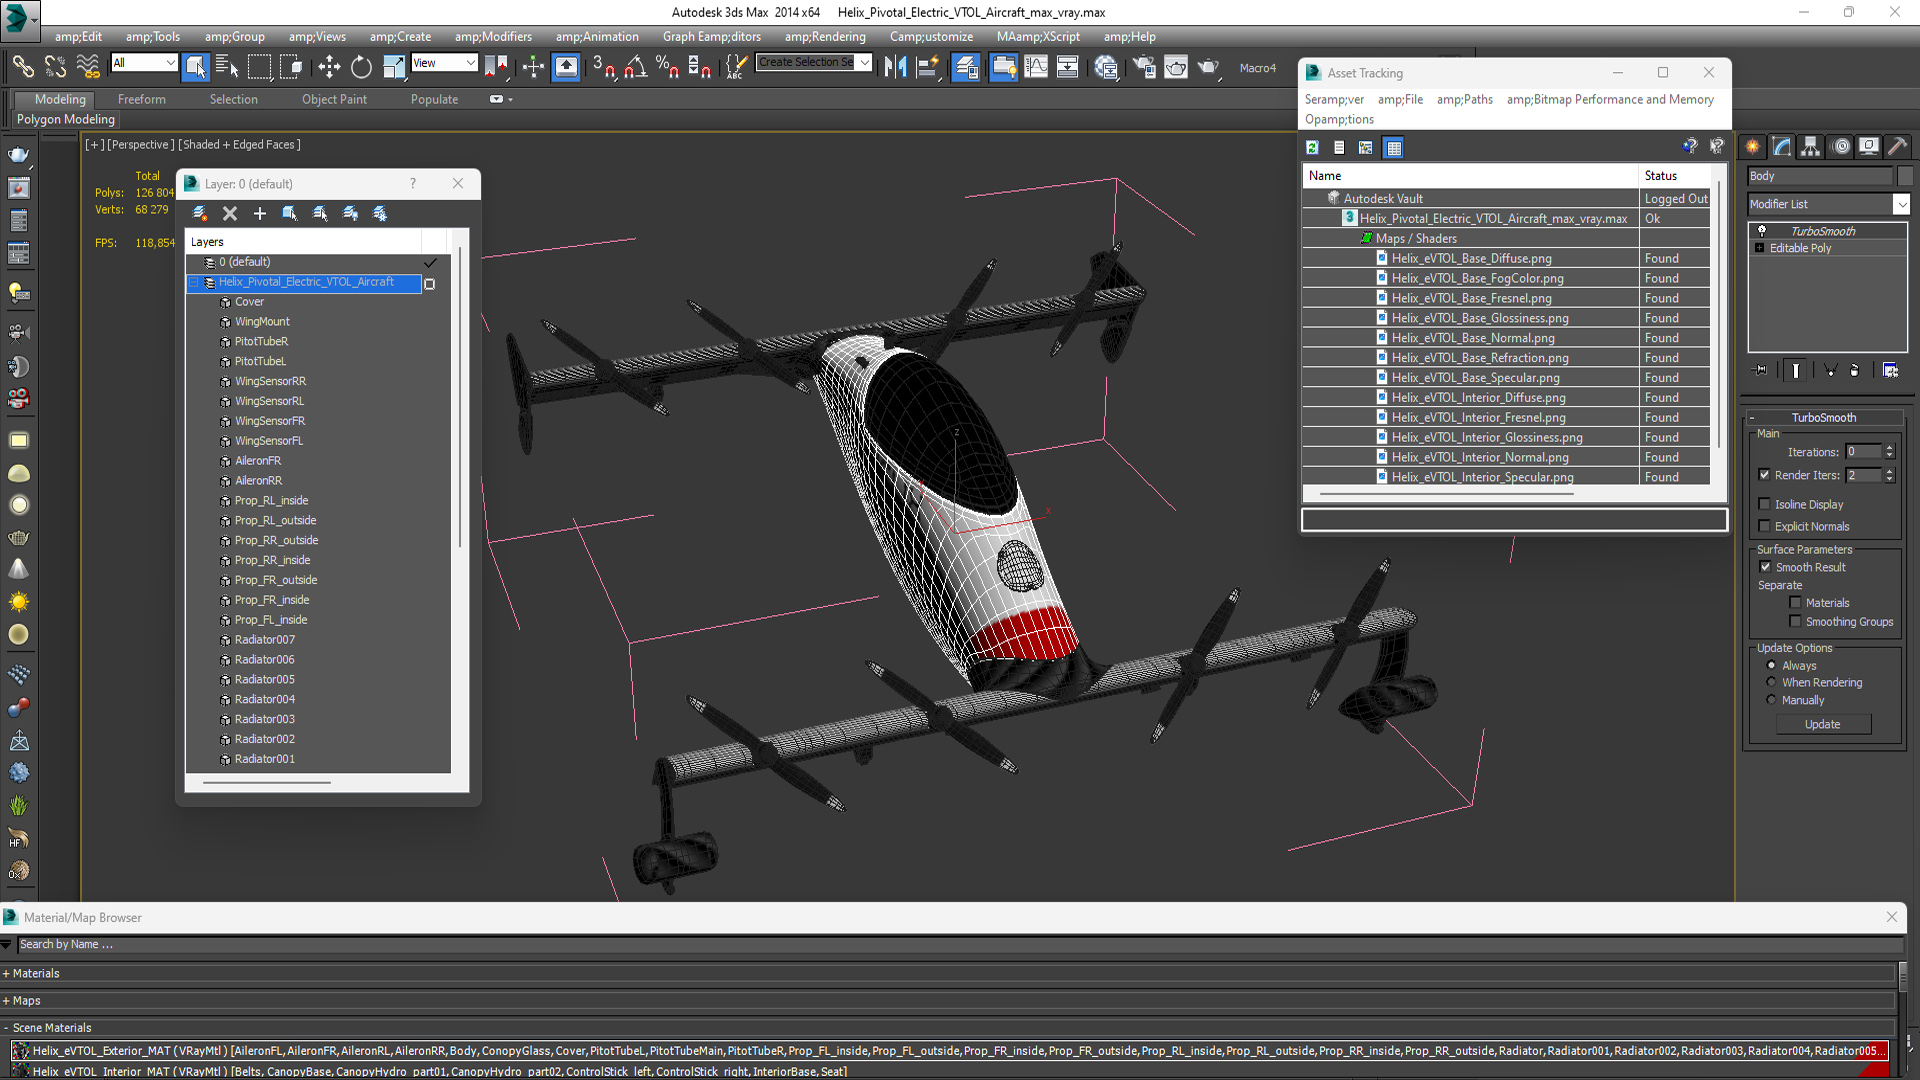Image resolution: width=1920 pixels, height=1080 pixels.
Task: Click the Update button in TurboSmooth
Action: click(1822, 724)
